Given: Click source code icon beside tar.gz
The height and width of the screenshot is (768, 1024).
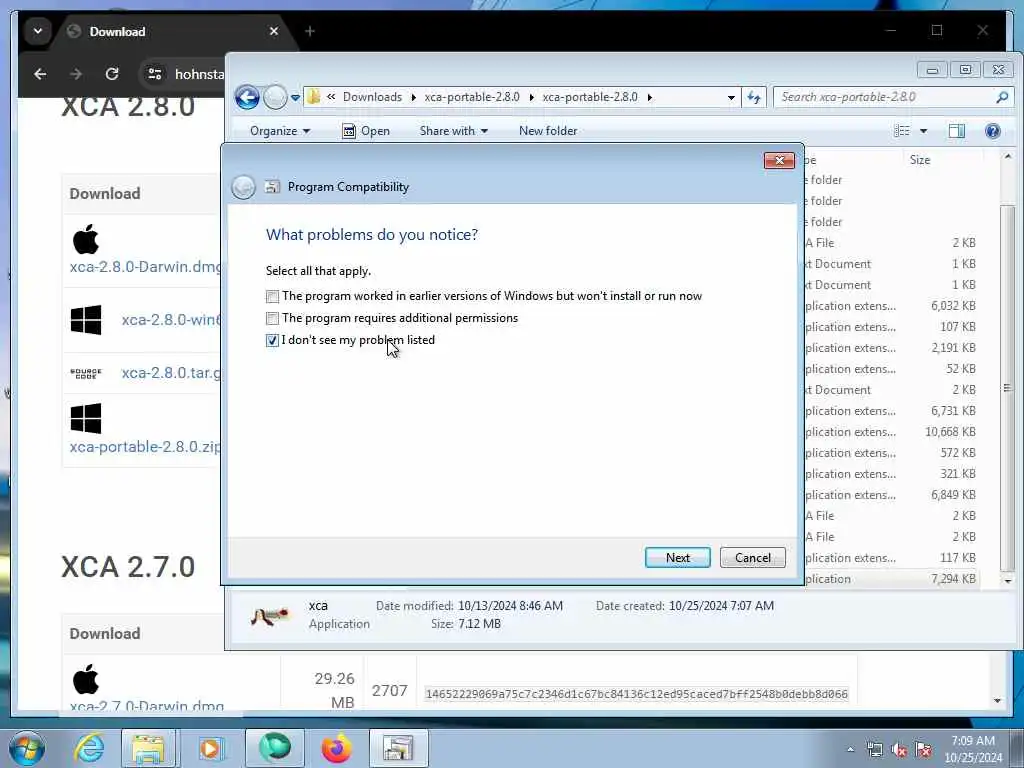Looking at the screenshot, I should pos(86,373).
